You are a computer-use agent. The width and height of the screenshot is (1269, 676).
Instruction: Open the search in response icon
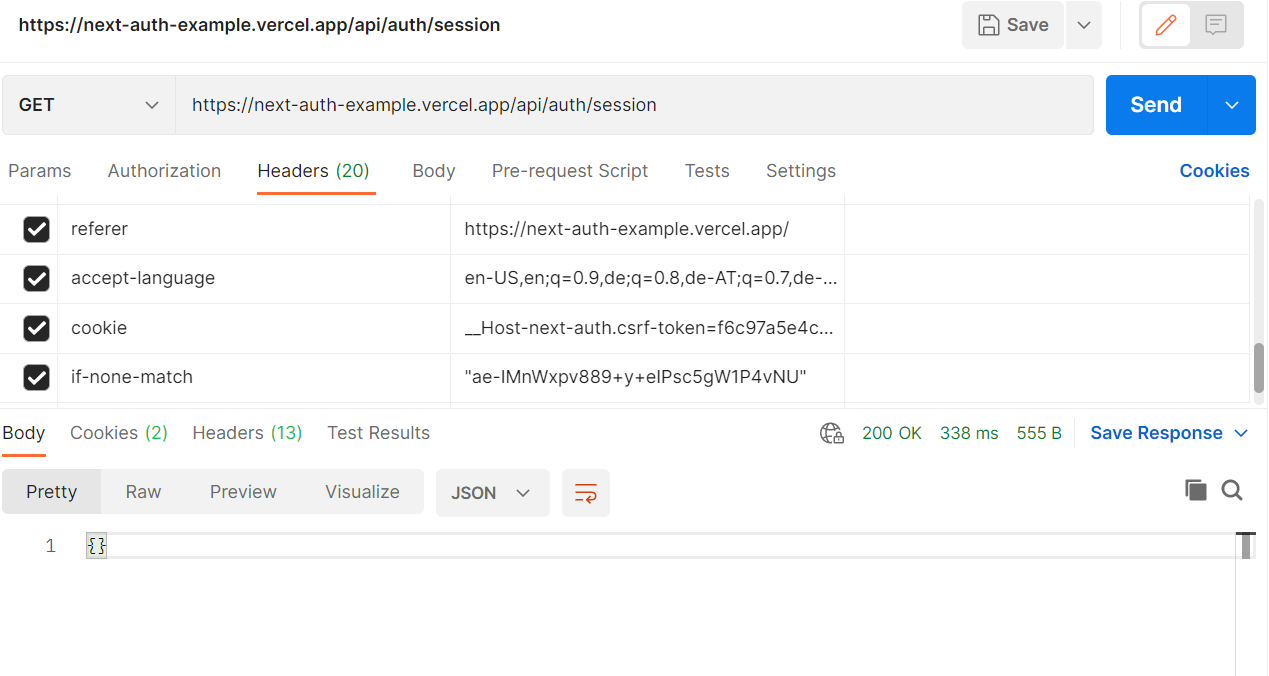point(1232,490)
